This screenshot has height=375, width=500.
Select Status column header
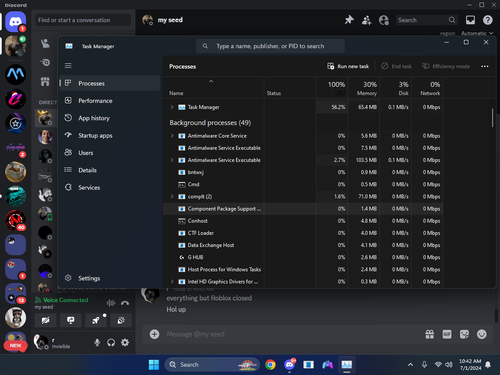290,88
